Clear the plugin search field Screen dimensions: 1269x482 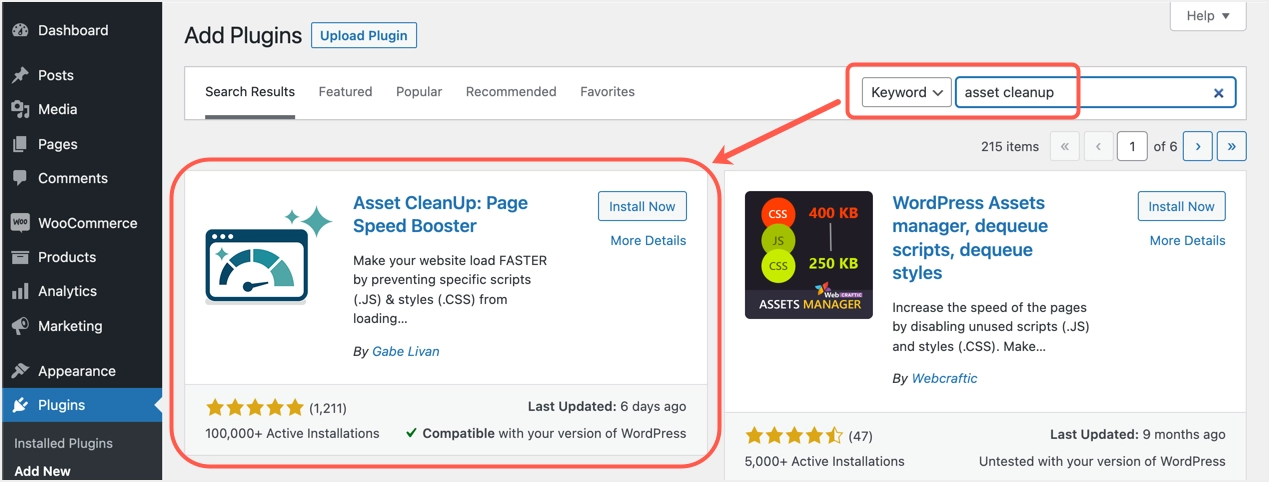1218,93
